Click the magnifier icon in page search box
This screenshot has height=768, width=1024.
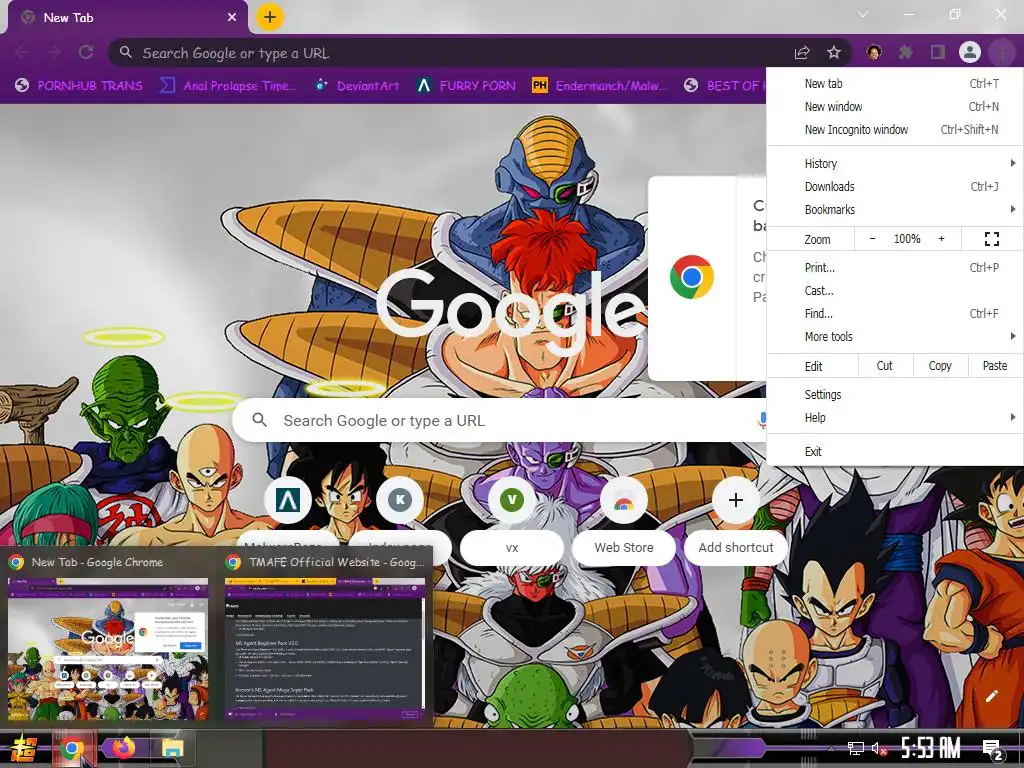coord(259,420)
